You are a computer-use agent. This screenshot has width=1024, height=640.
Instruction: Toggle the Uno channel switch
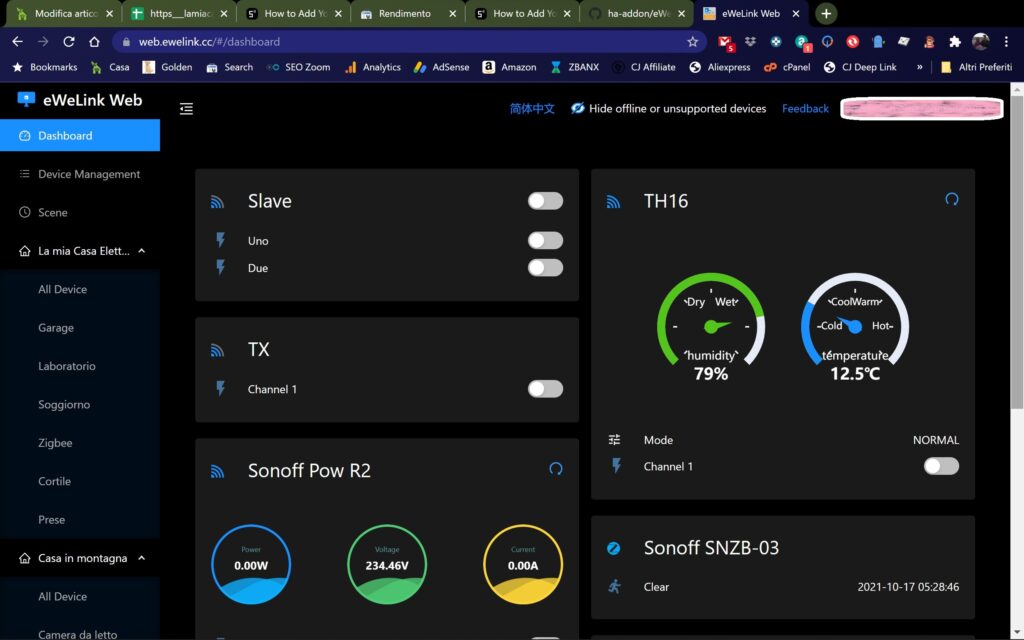tap(545, 240)
